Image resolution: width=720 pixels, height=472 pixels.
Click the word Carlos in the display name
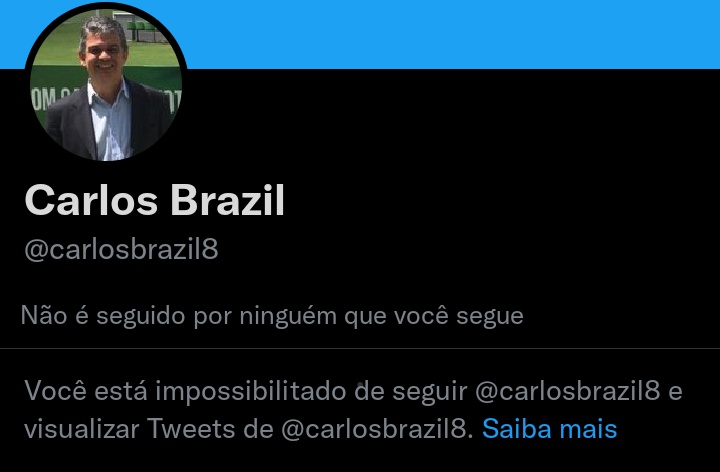(x=91, y=200)
